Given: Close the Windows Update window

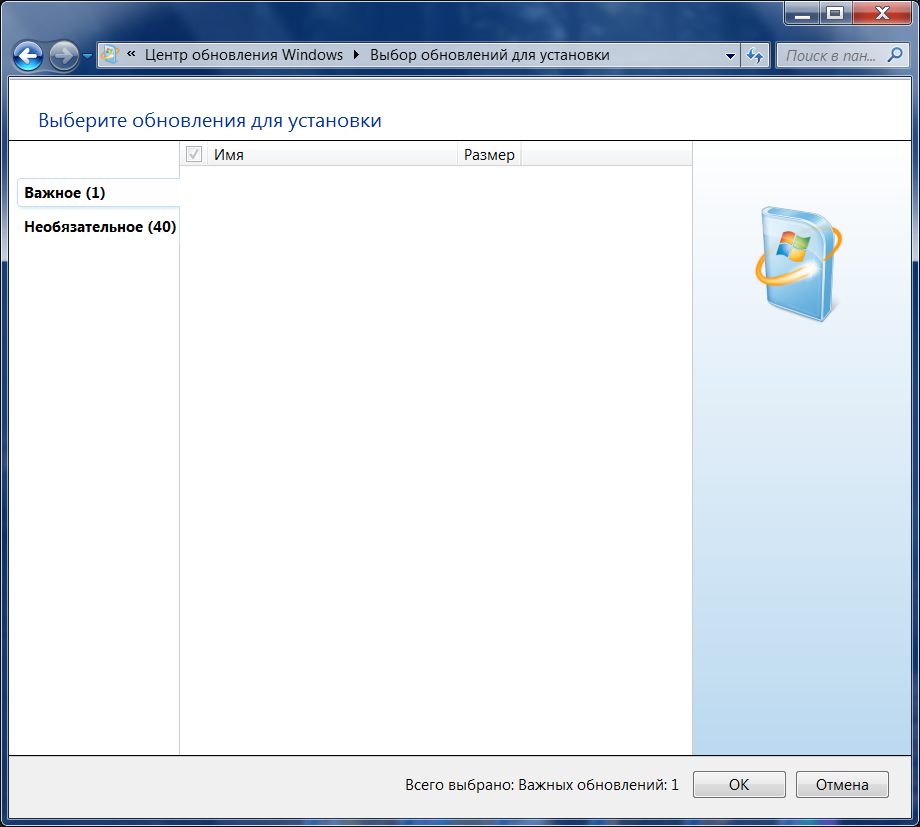Looking at the screenshot, I should [882, 13].
